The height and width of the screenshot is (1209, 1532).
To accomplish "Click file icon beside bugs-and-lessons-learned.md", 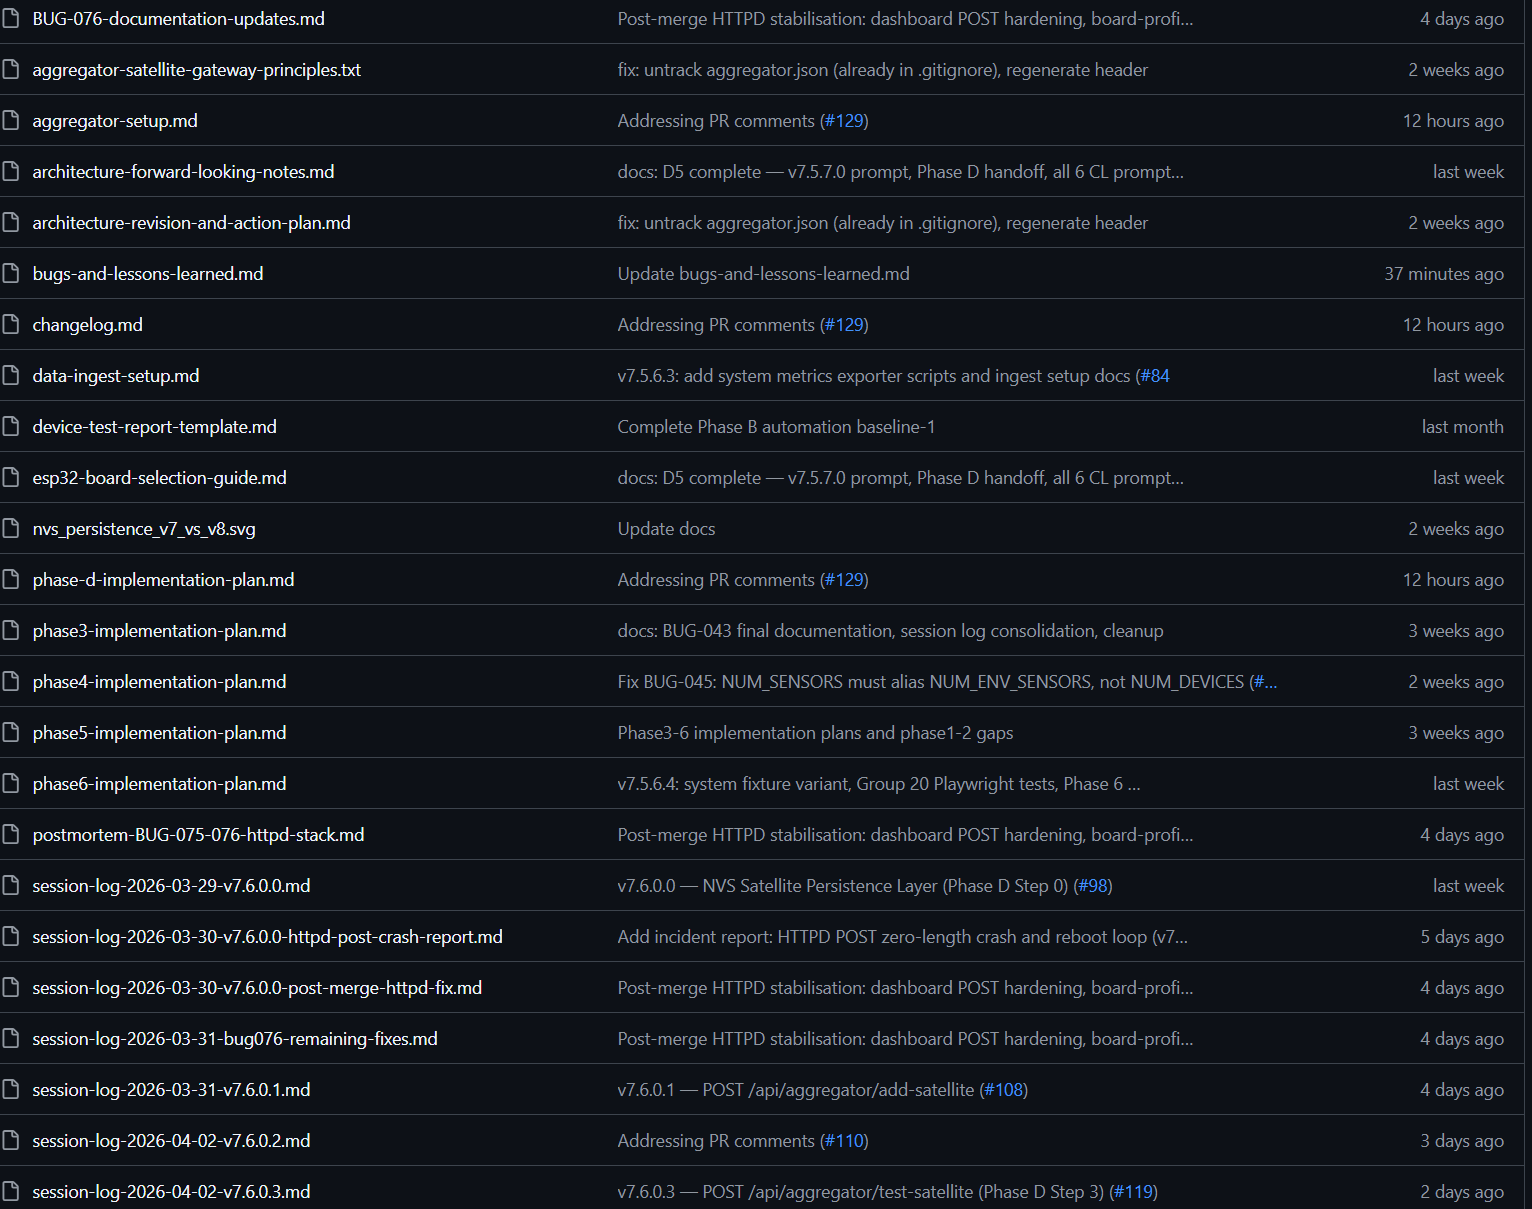I will (x=11, y=273).
